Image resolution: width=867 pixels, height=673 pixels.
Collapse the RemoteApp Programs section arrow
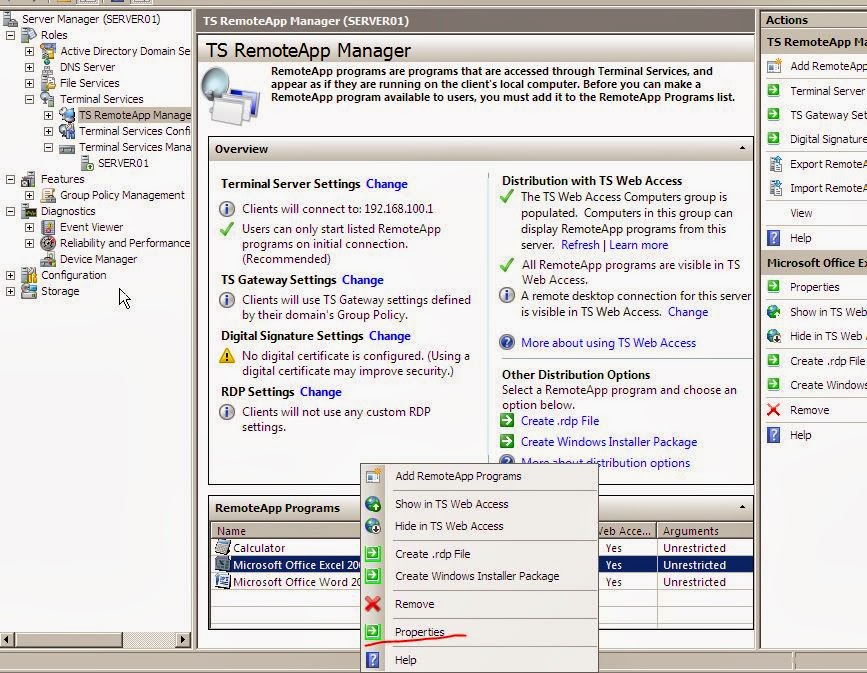pos(742,507)
